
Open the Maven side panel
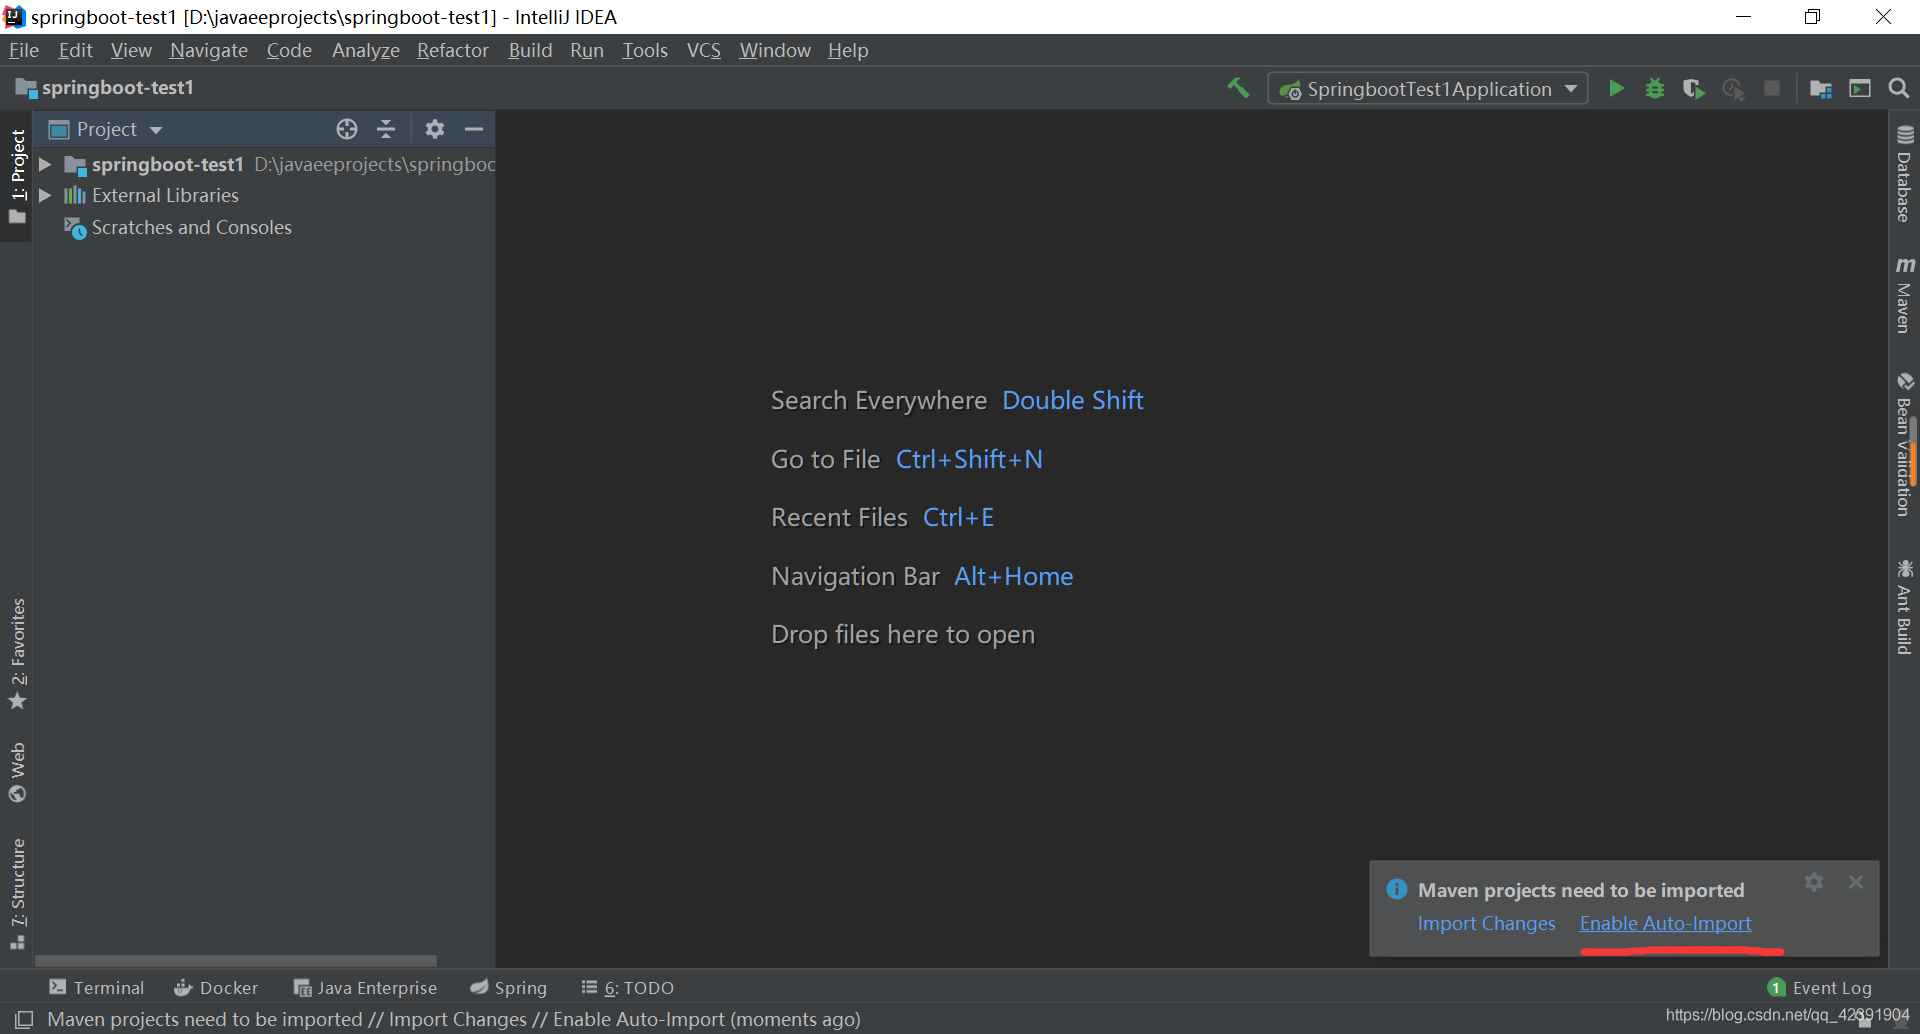click(x=1904, y=295)
